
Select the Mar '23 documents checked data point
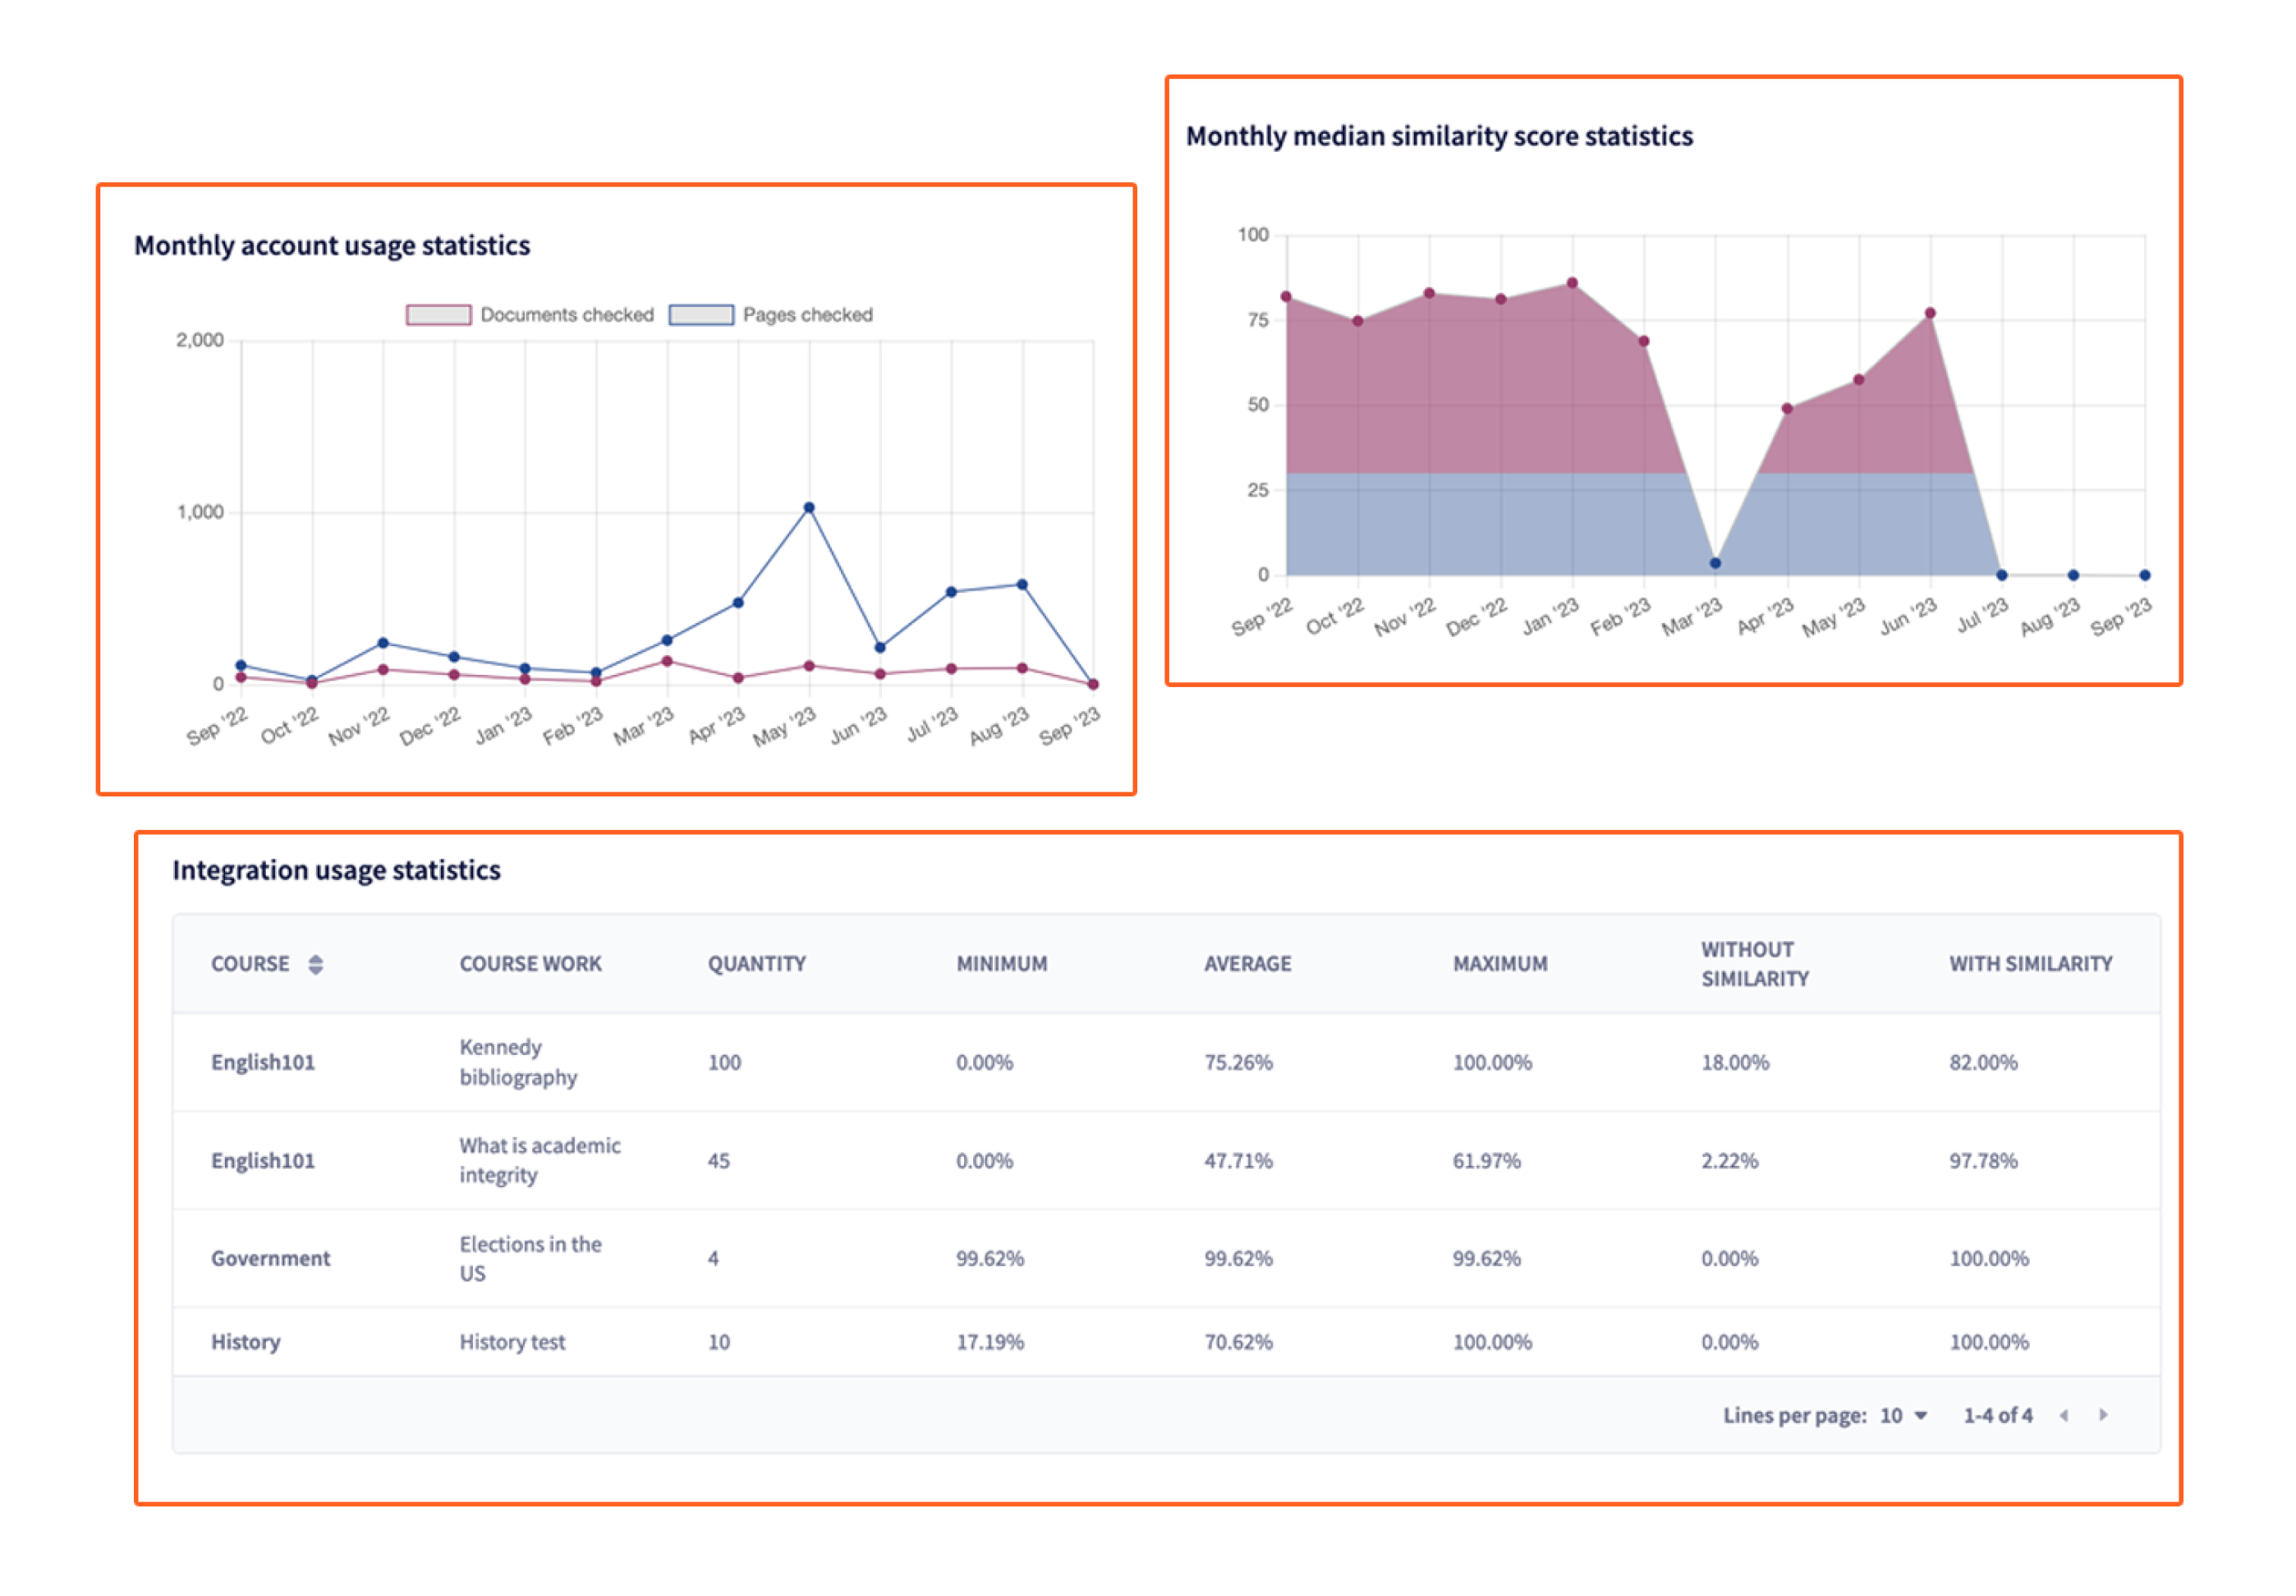point(667,662)
